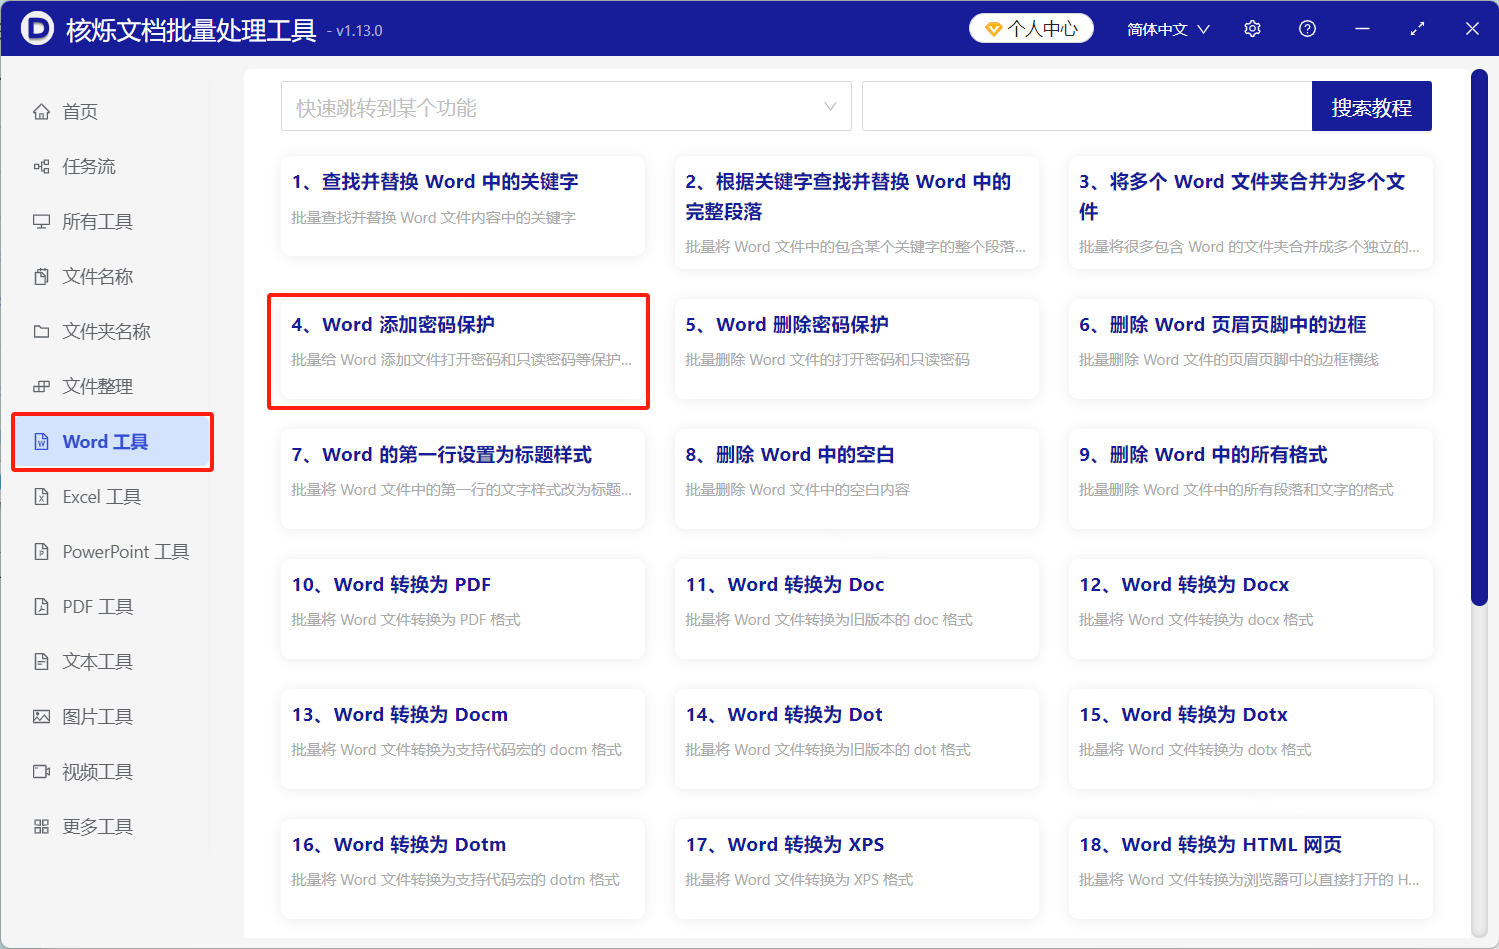The image size is (1499, 949).
Task: Open the settings gear icon
Action: click(1252, 28)
